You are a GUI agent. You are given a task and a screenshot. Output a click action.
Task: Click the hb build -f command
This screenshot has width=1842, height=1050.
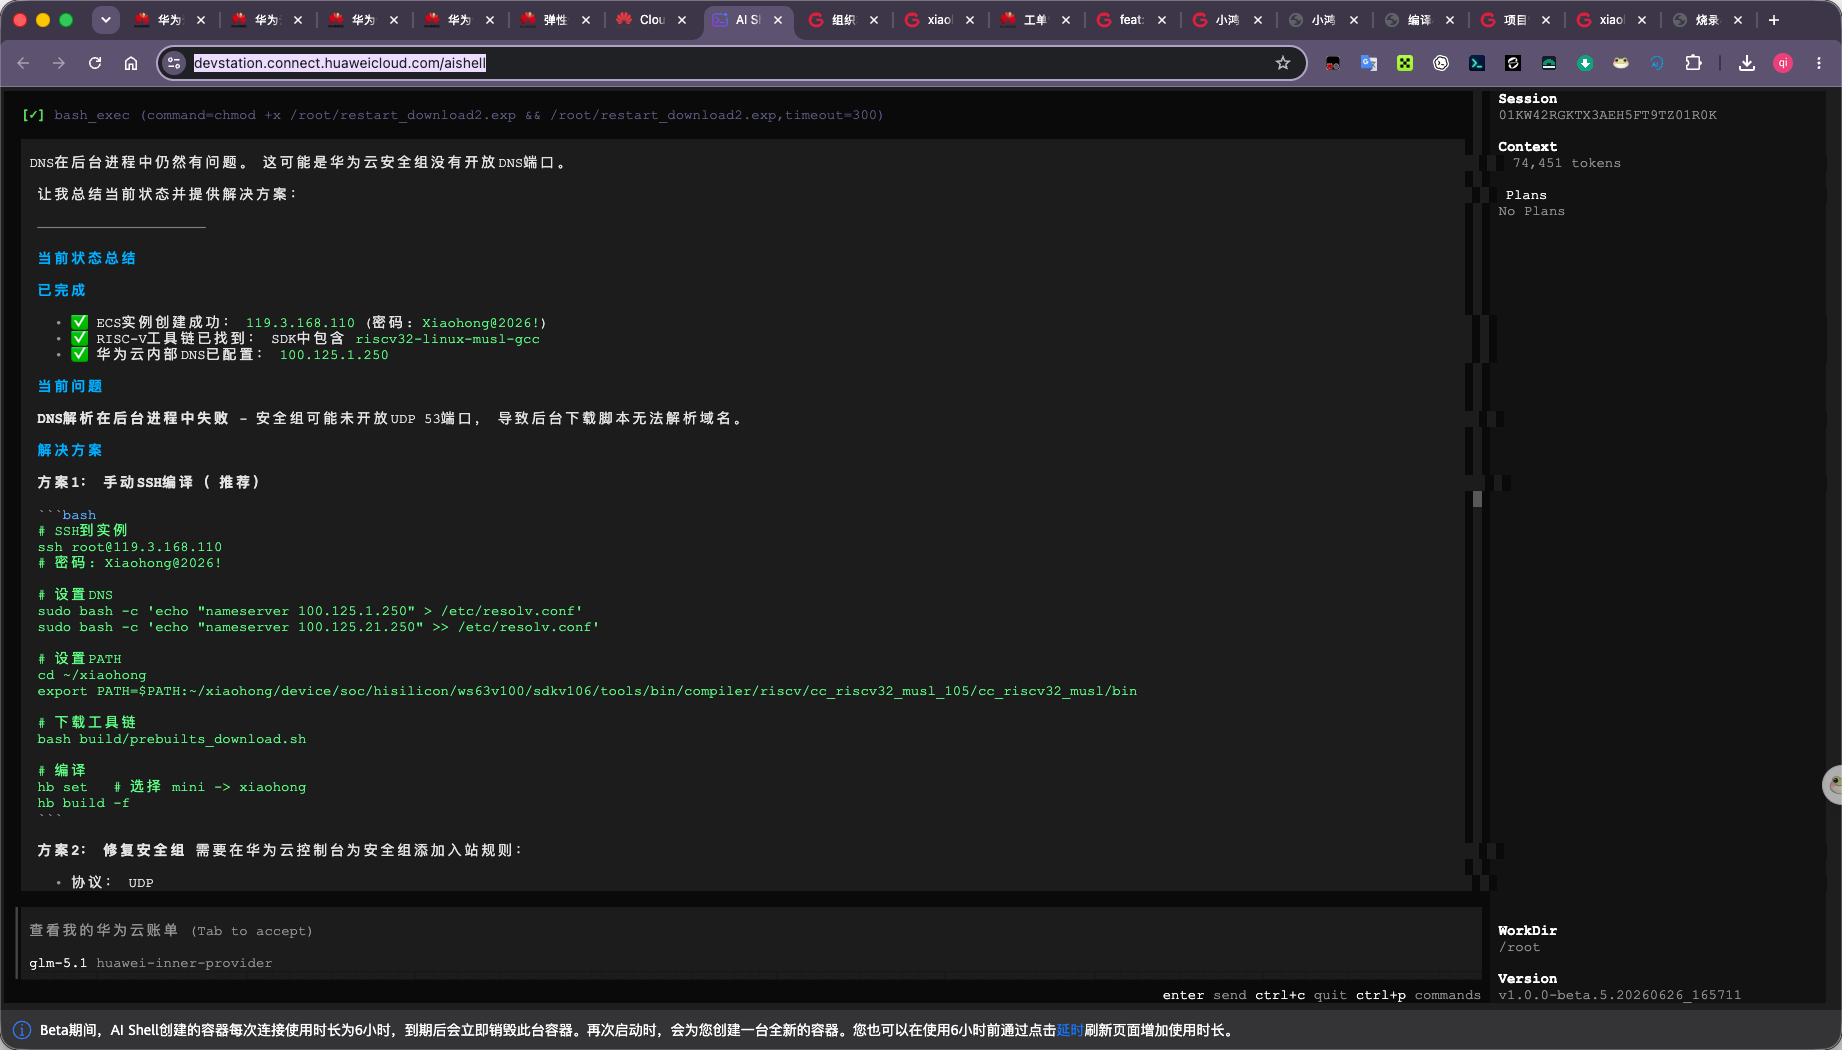pos(83,803)
